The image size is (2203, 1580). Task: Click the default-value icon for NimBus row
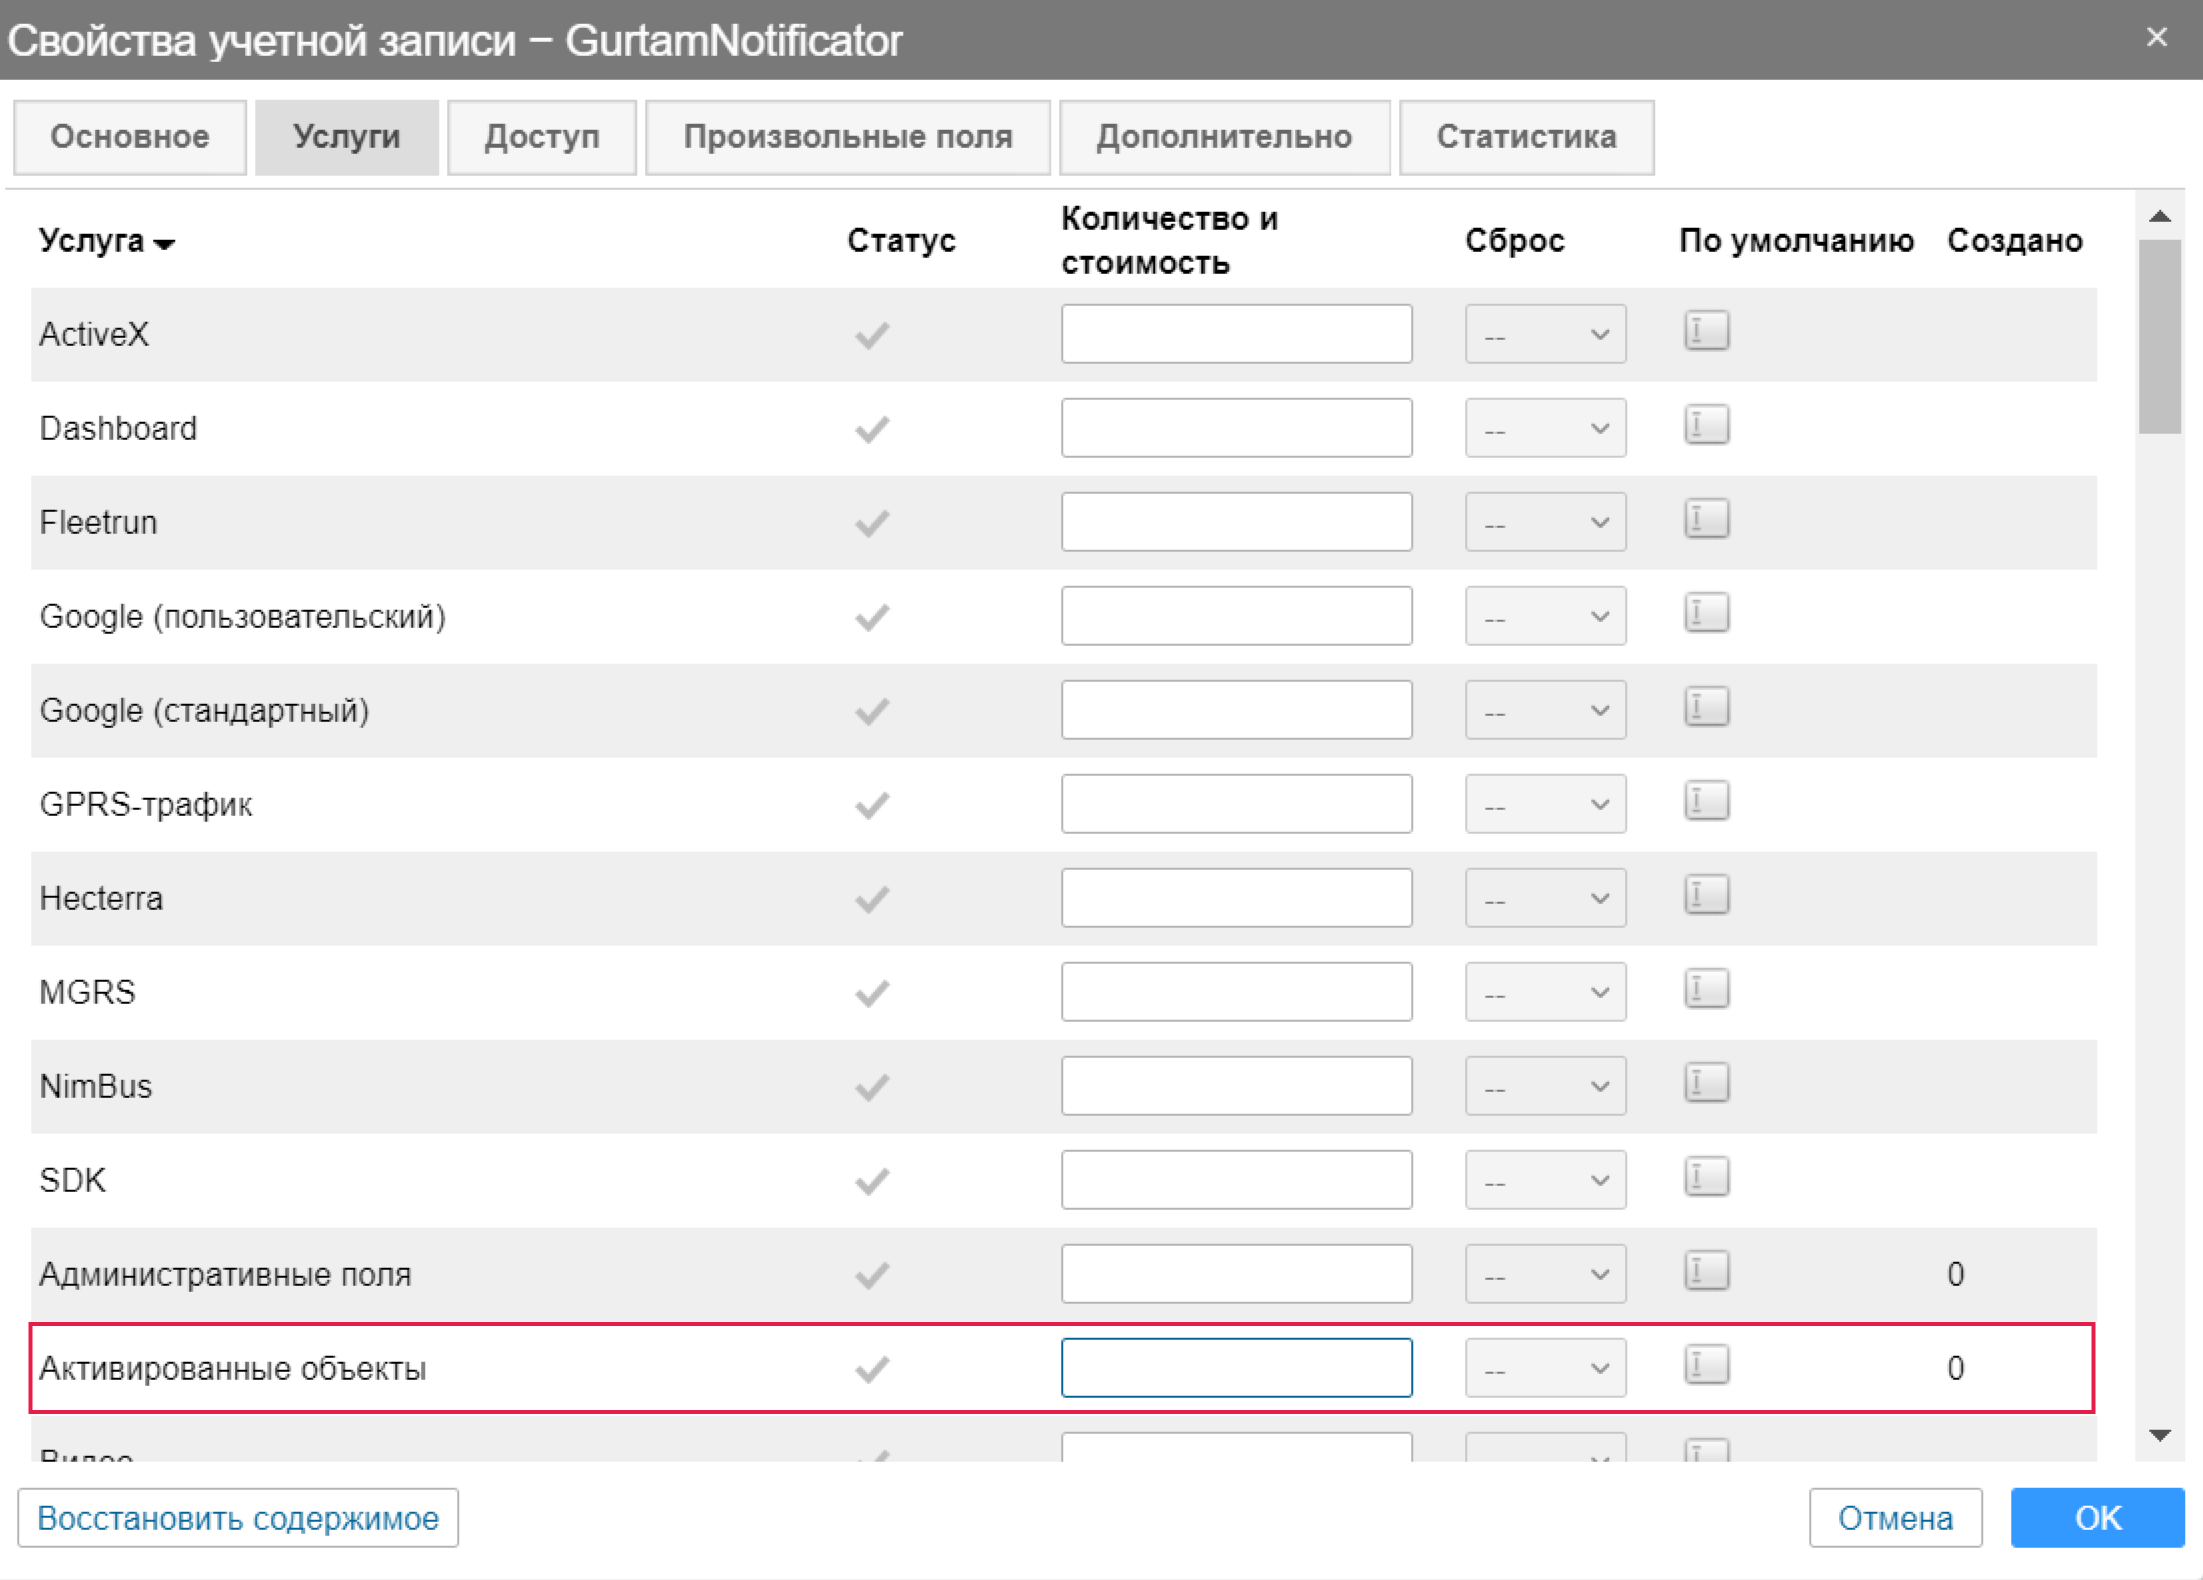click(1706, 1083)
